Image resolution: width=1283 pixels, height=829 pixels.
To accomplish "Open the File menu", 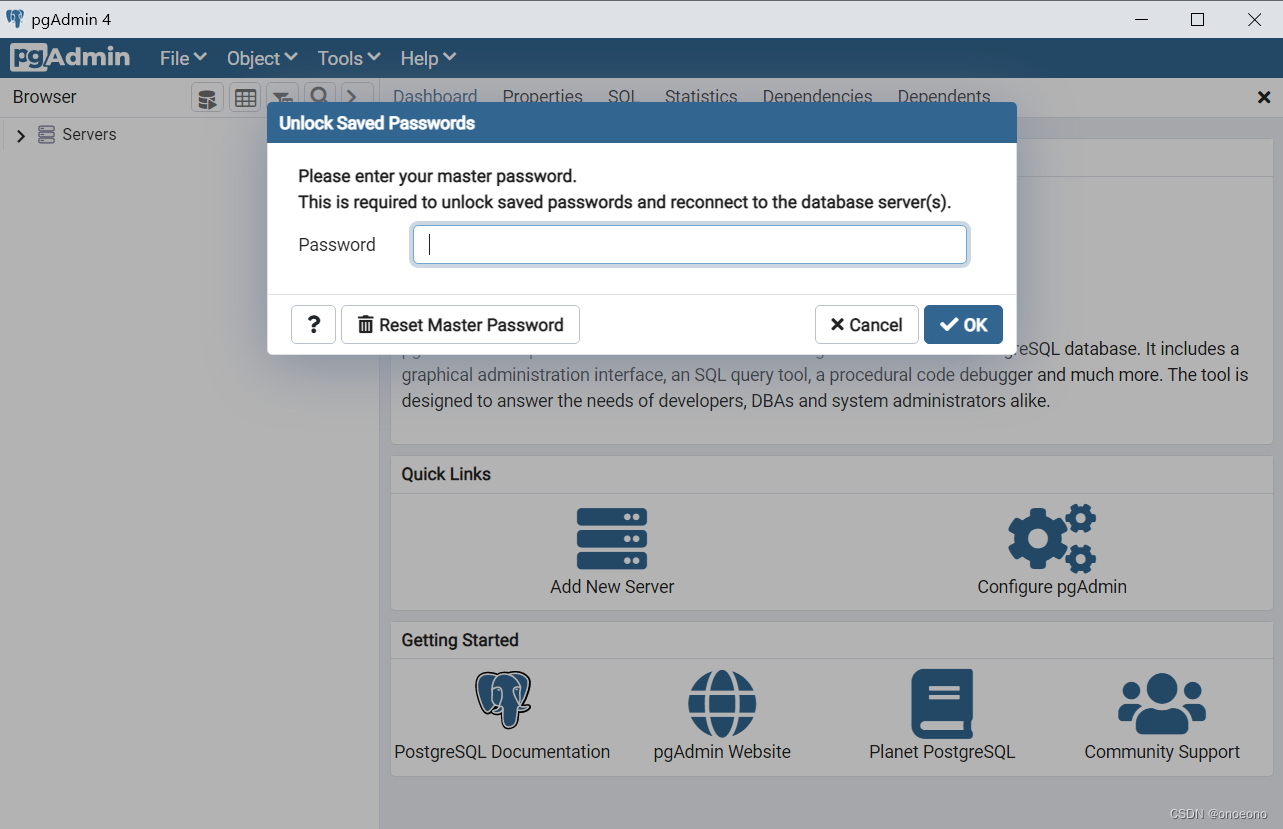I will [x=183, y=58].
